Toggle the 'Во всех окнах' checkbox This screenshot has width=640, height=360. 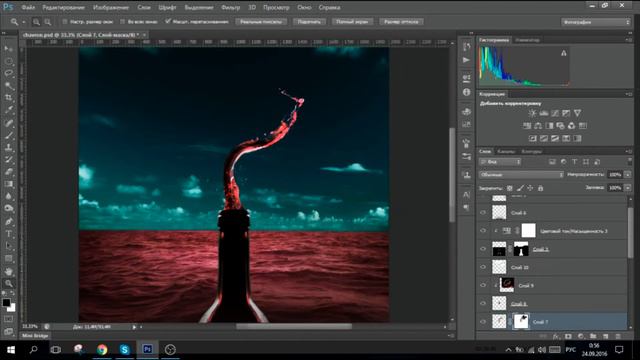click(x=122, y=22)
